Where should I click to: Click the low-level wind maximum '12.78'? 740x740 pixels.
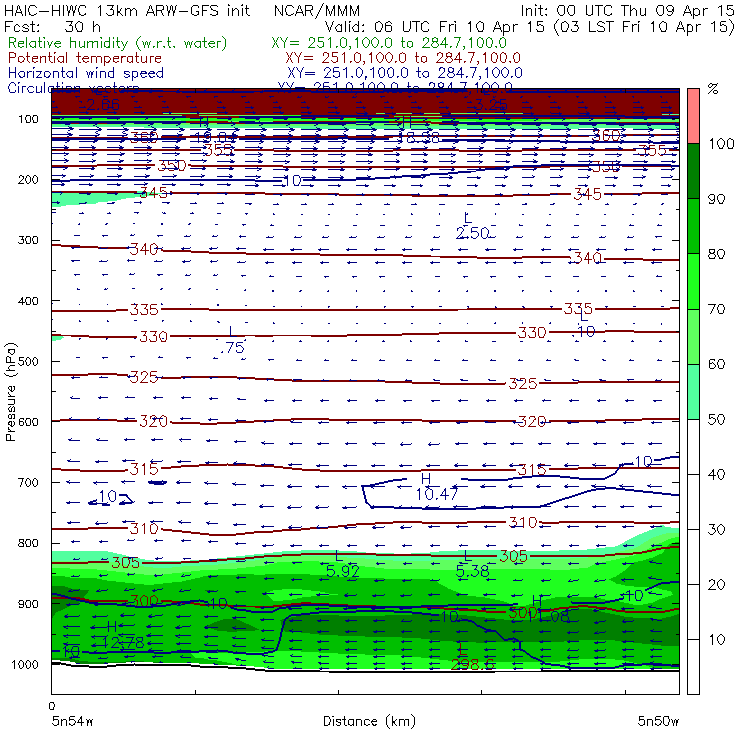[x=124, y=642]
